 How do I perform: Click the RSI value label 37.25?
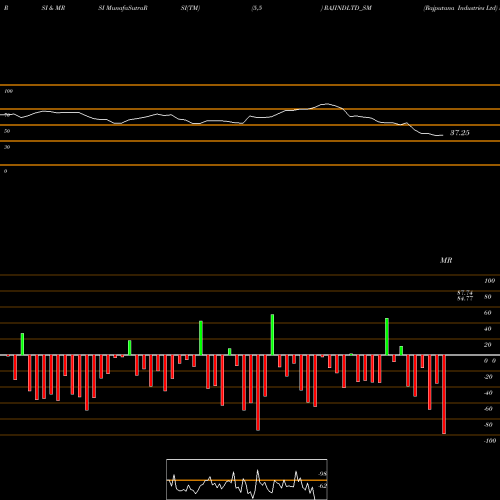coord(460,133)
